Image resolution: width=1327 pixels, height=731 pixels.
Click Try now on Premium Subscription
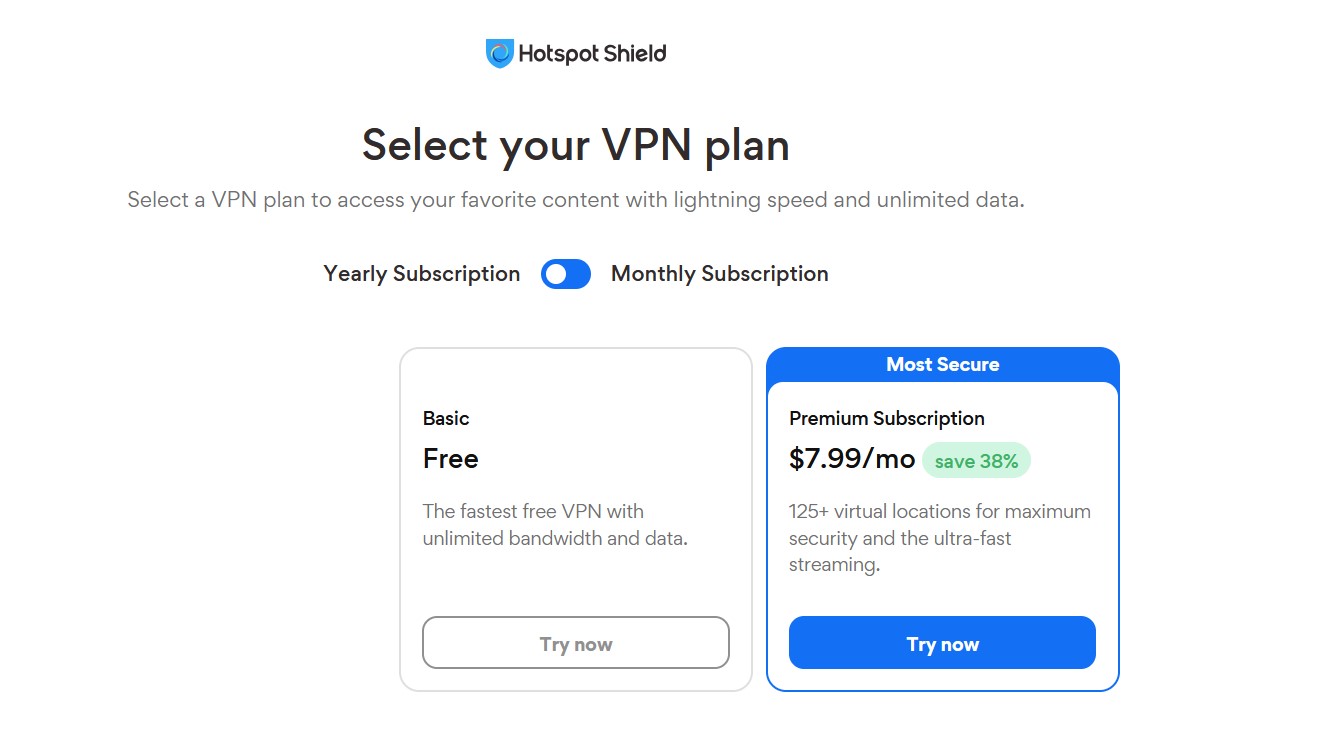942,643
